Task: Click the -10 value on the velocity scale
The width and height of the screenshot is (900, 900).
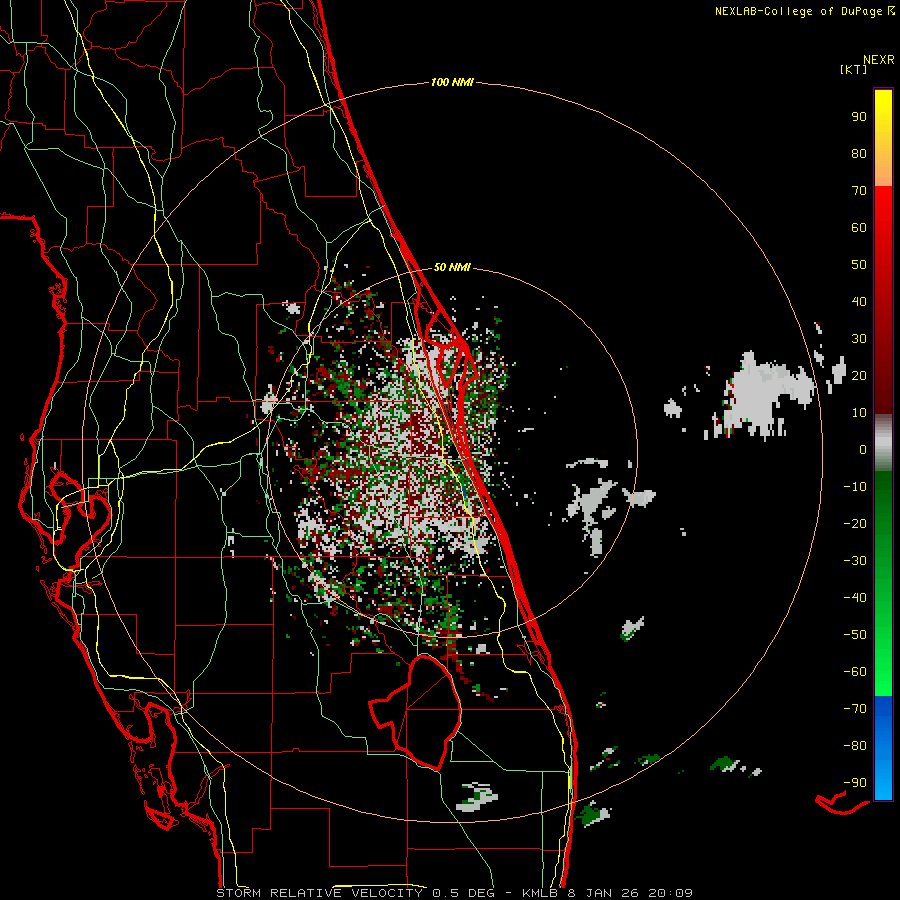Action: 855,487
